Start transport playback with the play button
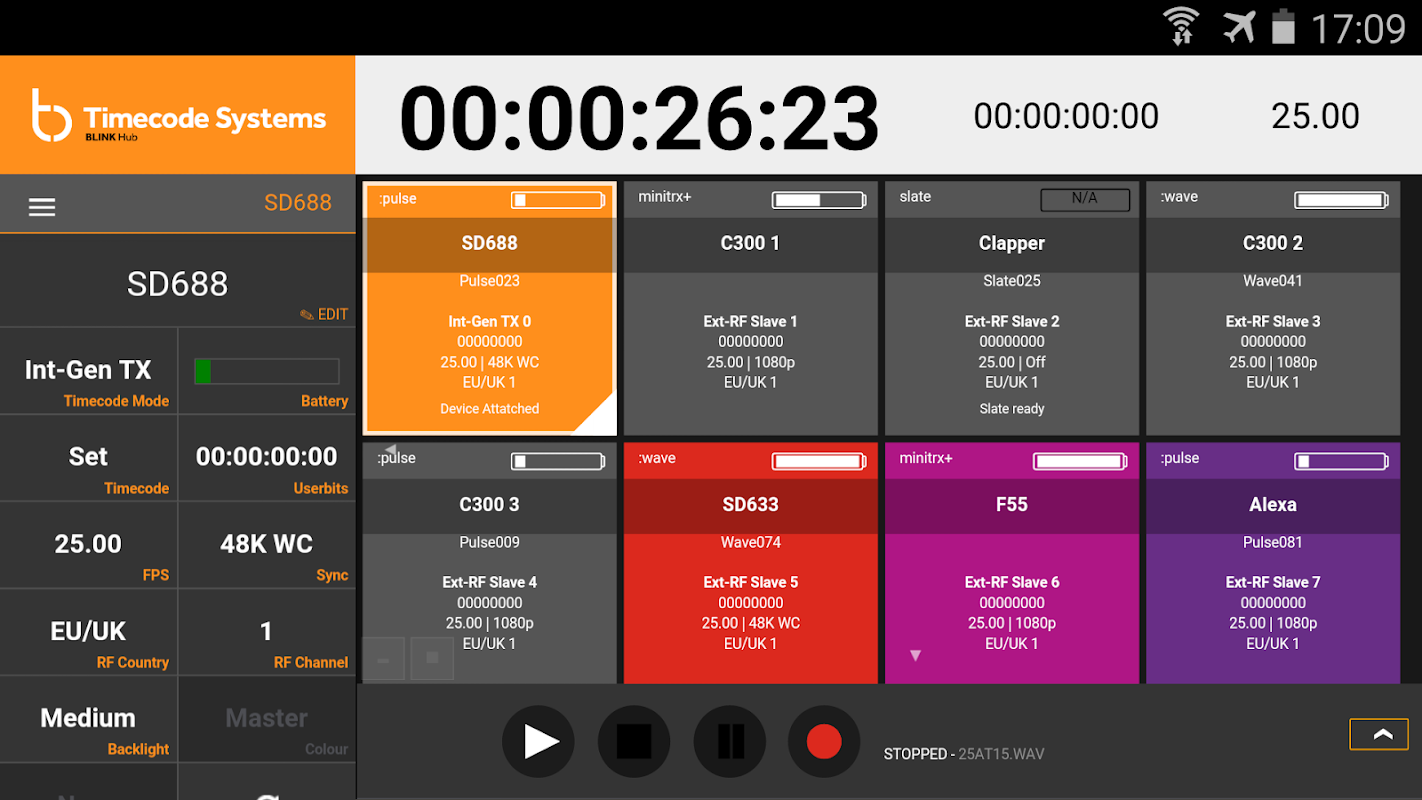The width and height of the screenshot is (1422, 800). [538, 741]
